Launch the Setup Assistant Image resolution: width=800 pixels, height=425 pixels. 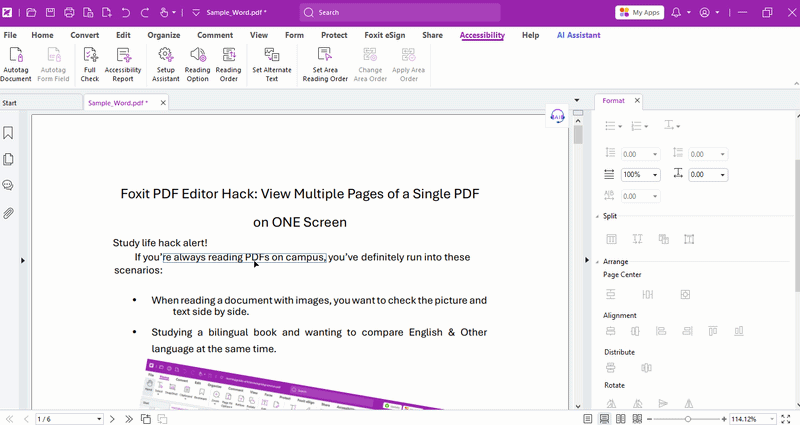tap(166, 64)
